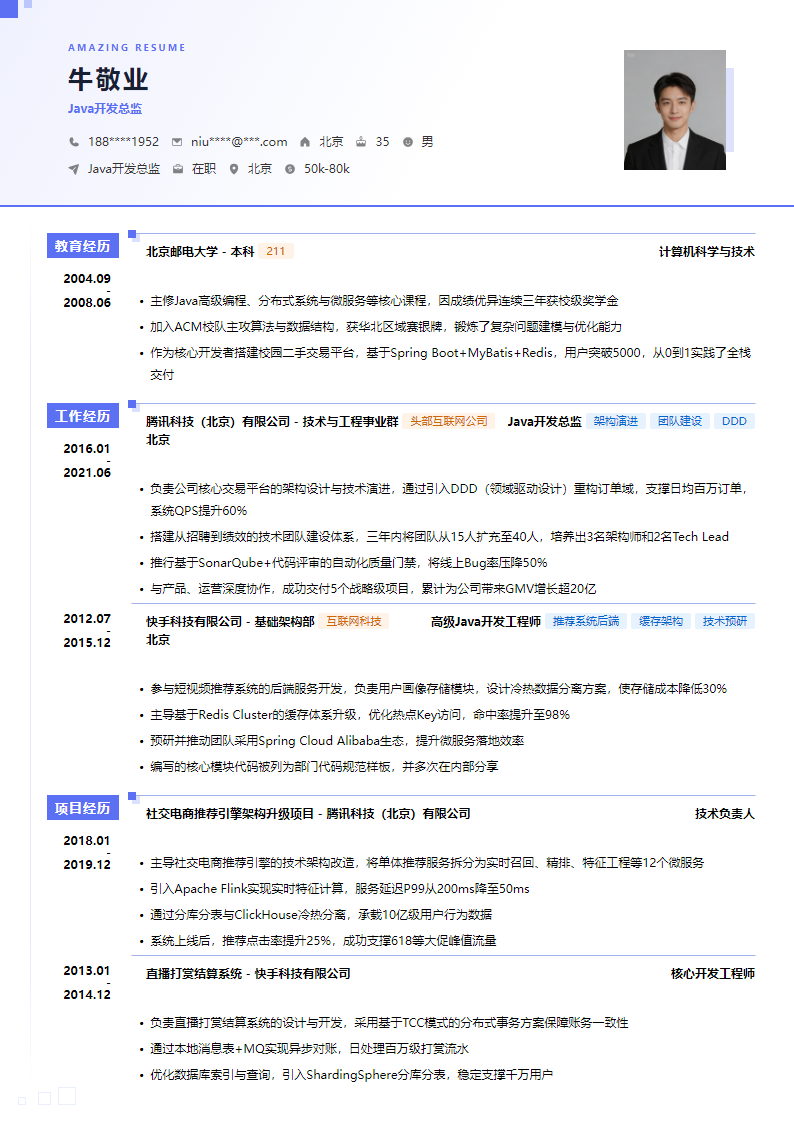Click the AMAZING RESUME header text
This screenshot has height=1123, width=794.
tap(127, 47)
